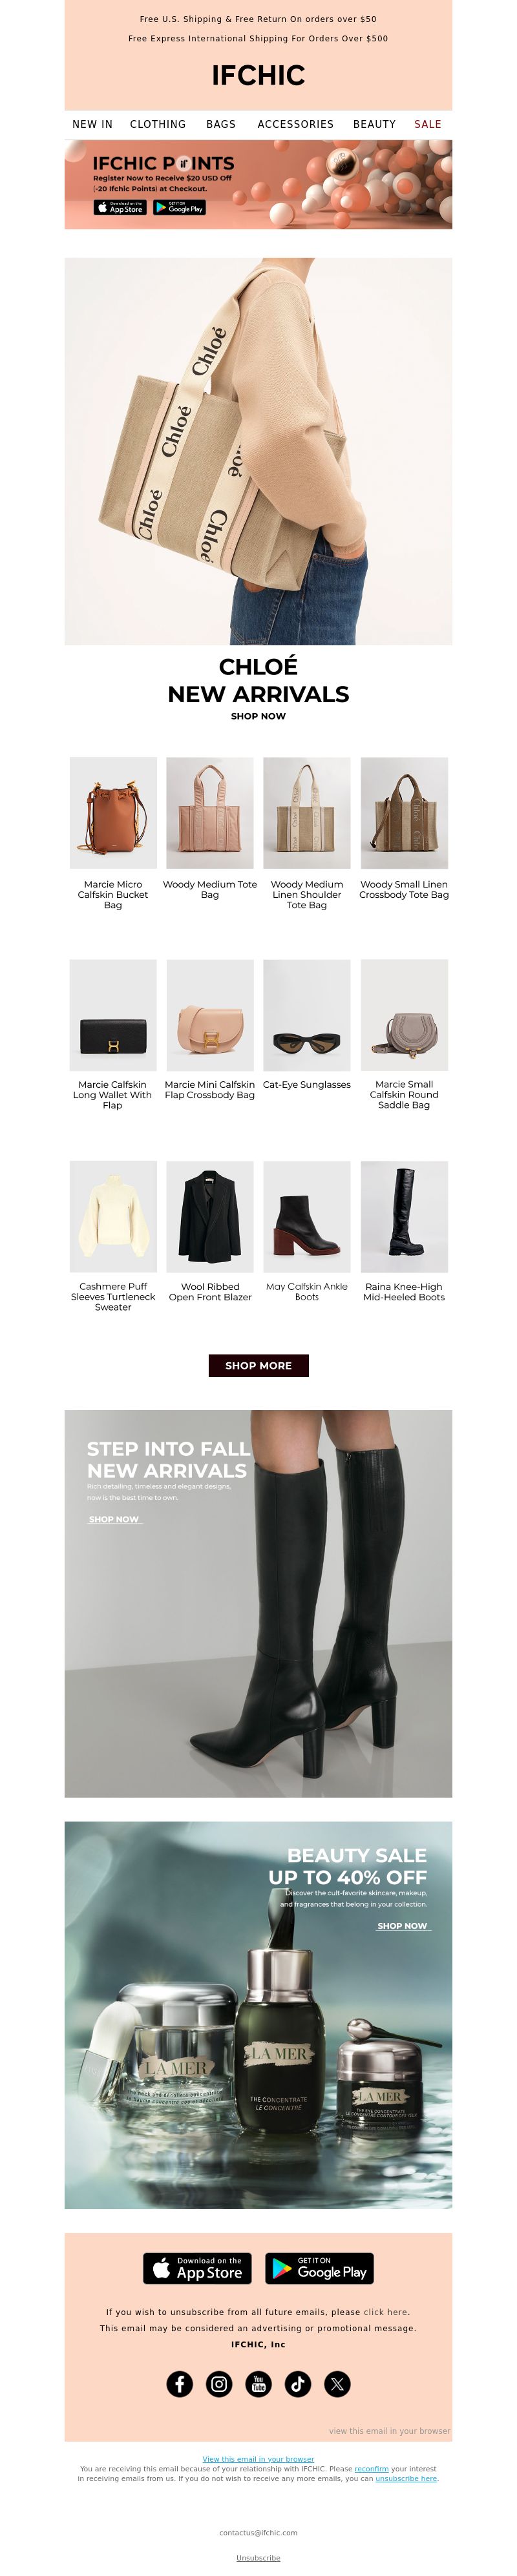Click the 'unsubscribe here' link
517x2576 pixels.
pyautogui.click(x=406, y=2478)
